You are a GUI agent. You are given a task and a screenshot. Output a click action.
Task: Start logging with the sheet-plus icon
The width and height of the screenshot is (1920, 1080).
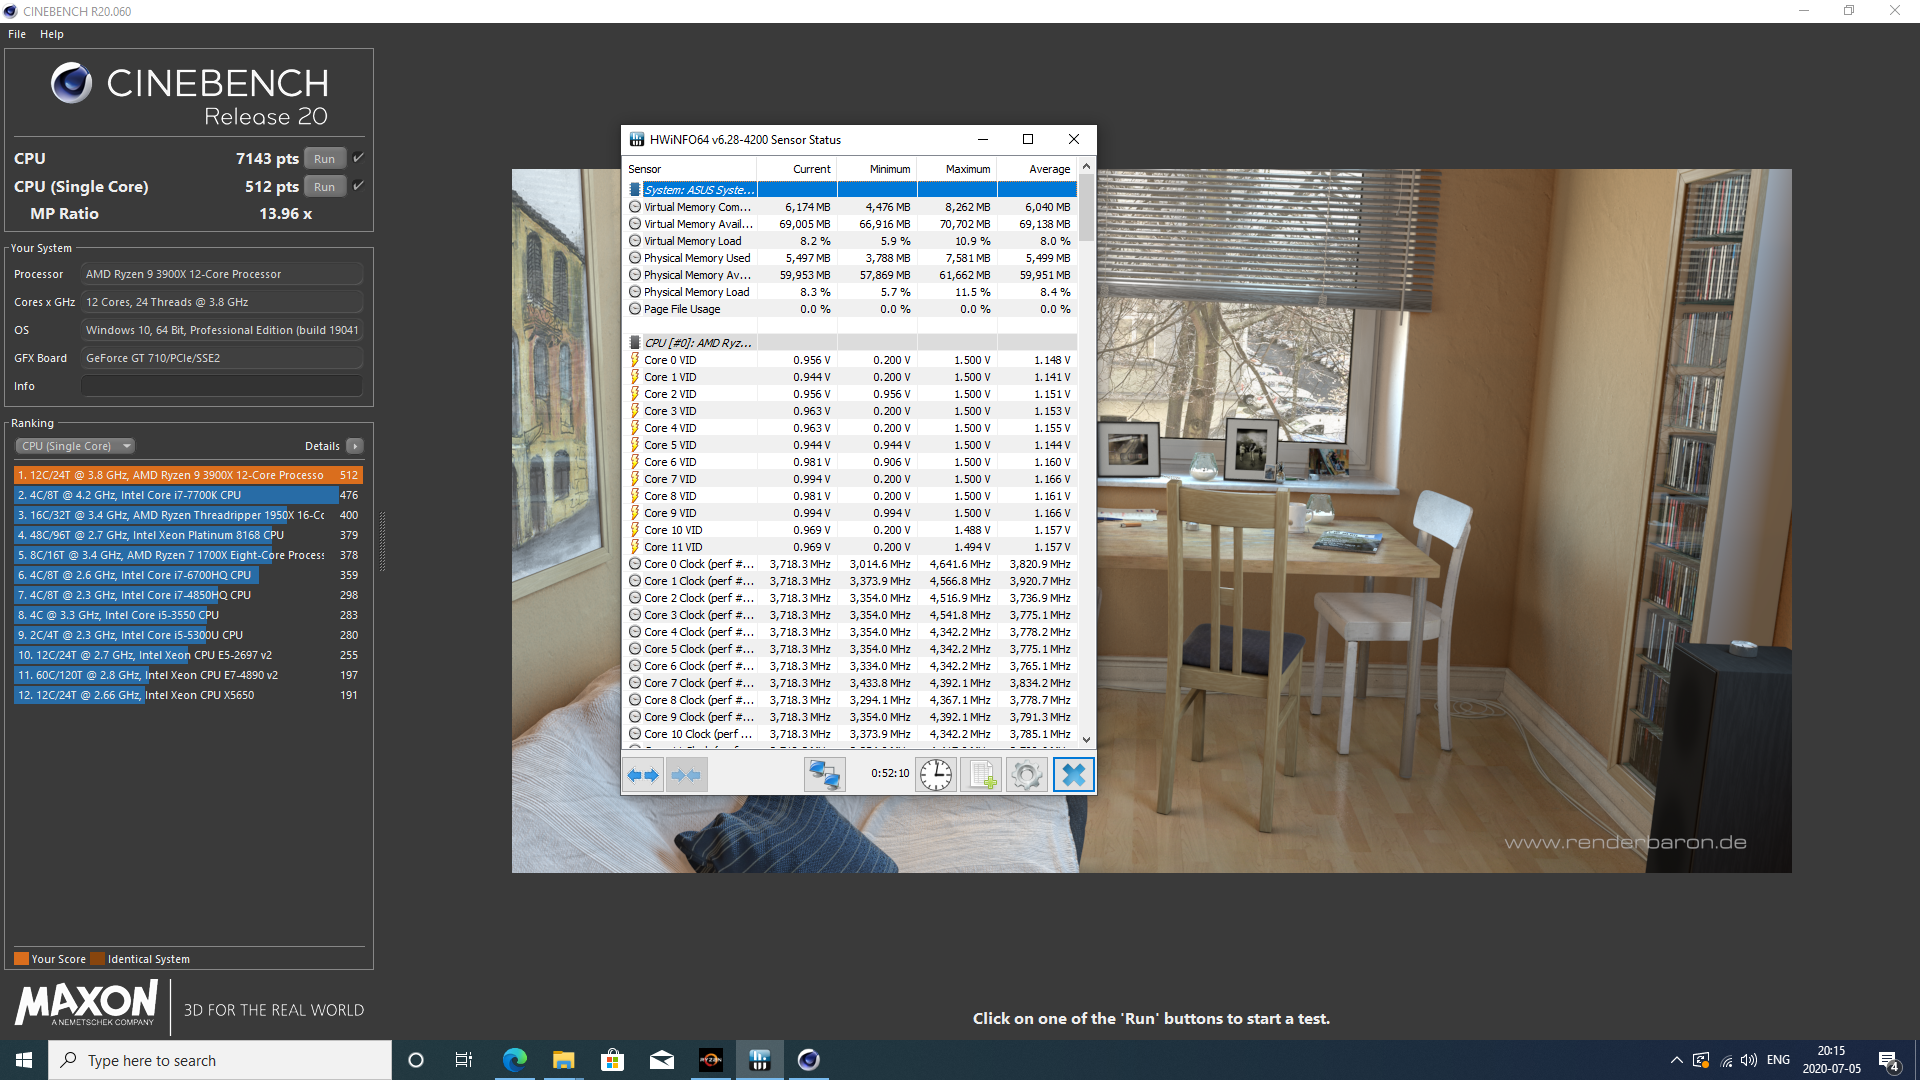(981, 775)
